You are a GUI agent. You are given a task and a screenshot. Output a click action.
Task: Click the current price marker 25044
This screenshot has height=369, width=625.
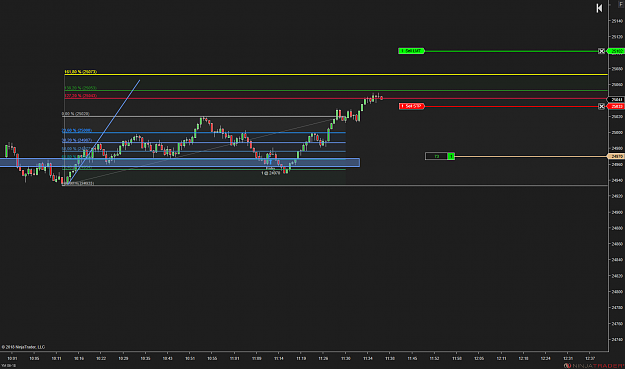pyautogui.click(x=616, y=100)
